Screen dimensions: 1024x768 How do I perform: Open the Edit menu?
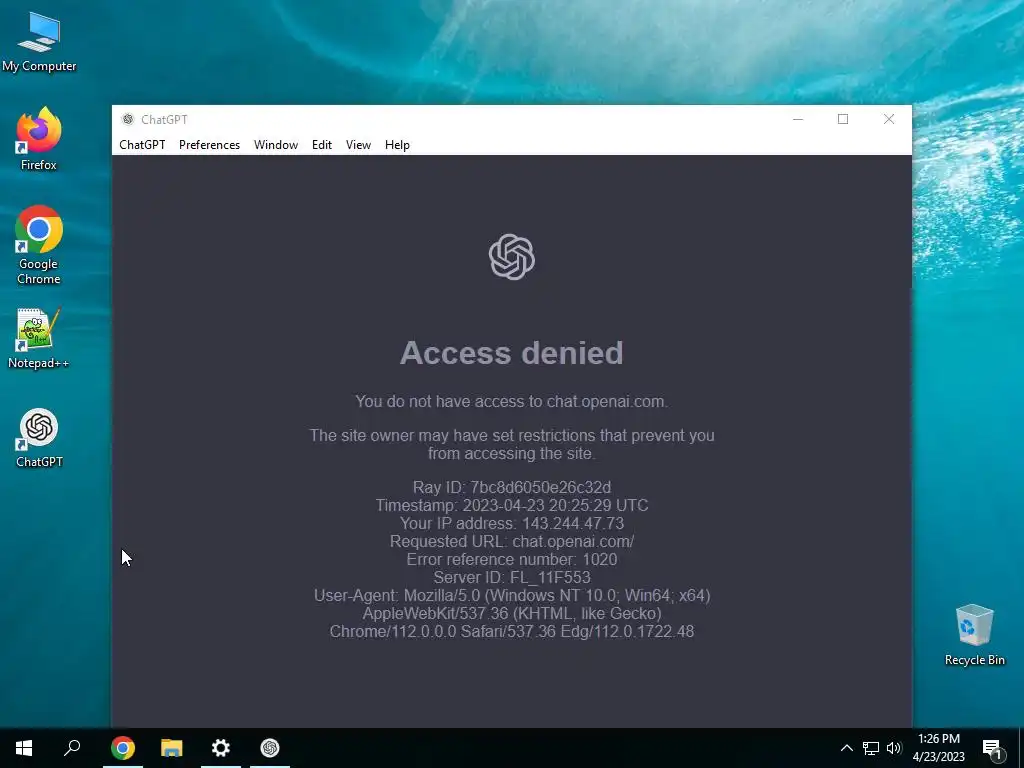(x=322, y=145)
